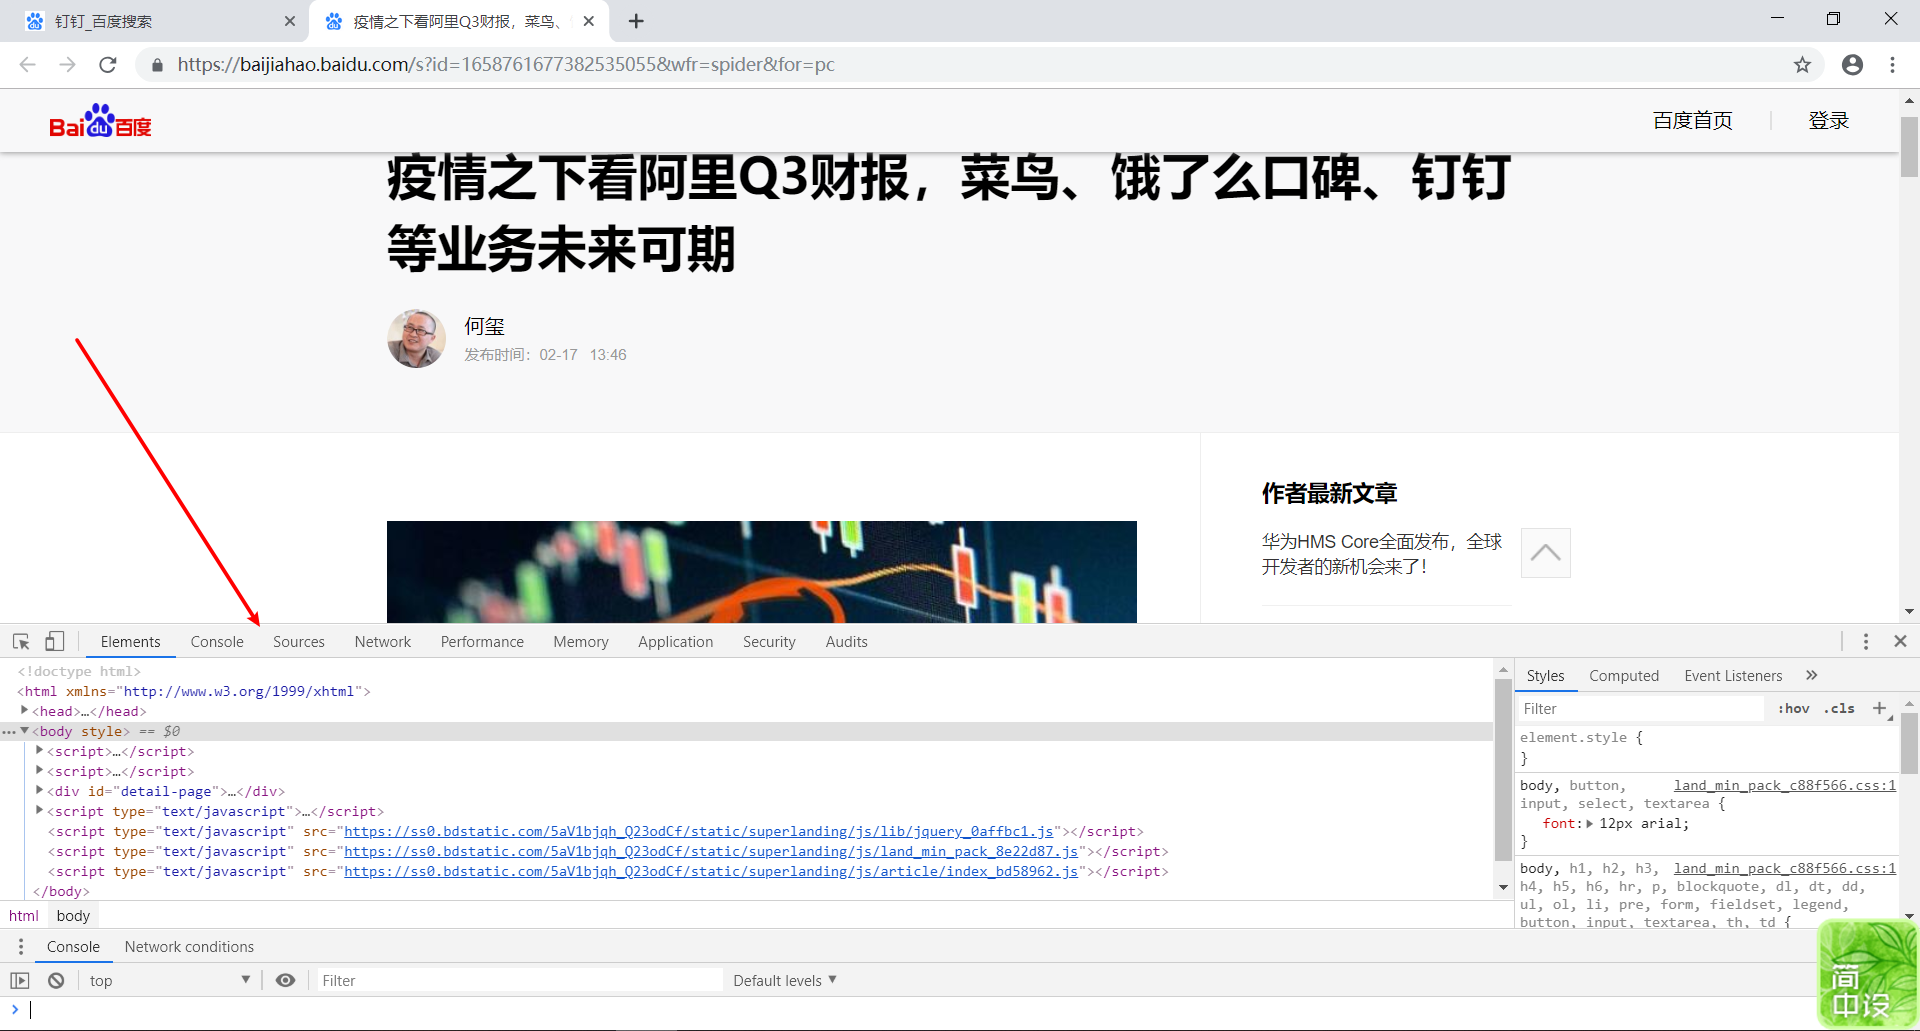The height and width of the screenshot is (1031, 1920).
Task: Open the Performance tab
Action: 482,641
